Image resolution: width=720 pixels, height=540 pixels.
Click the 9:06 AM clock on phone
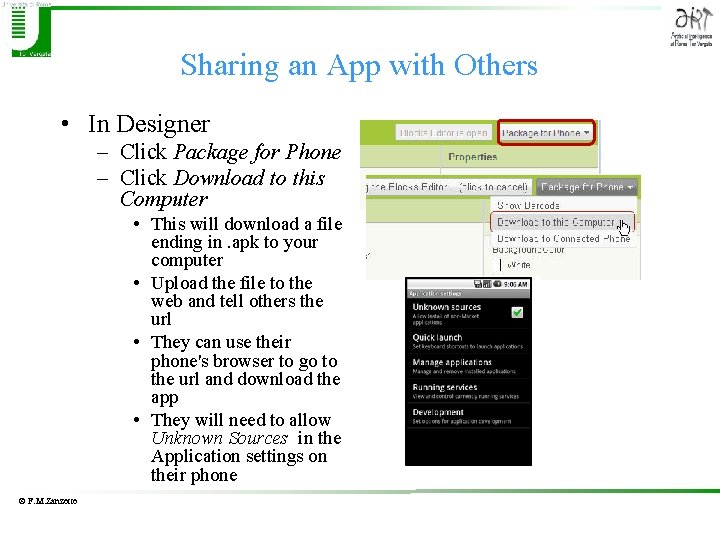tap(515, 284)
